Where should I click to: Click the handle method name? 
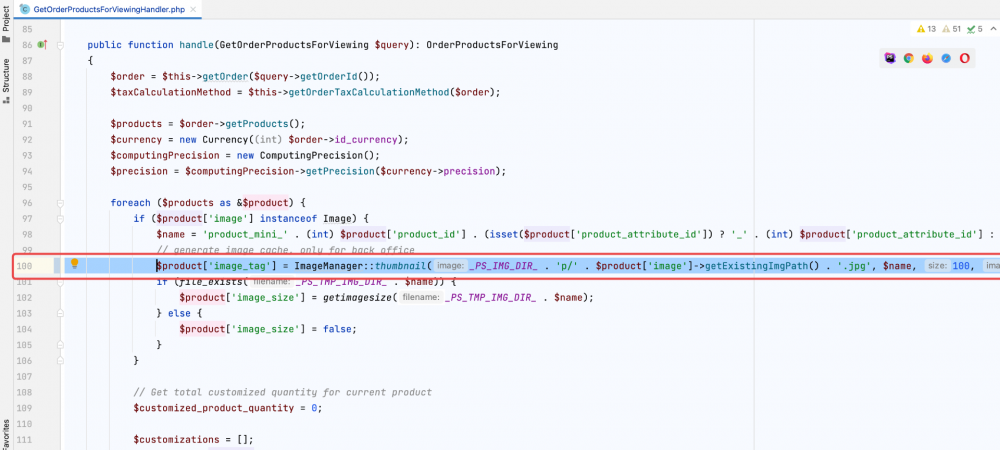pyautogui.click(x=196, y=45)
